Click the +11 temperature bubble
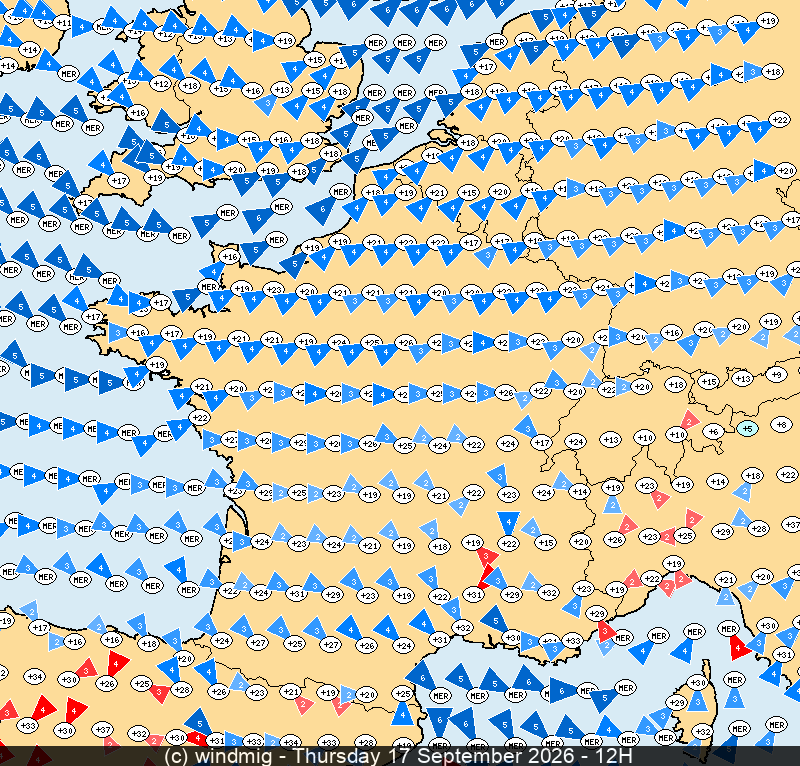Viewport: 800px width, 766px height. tap(63, 23)
